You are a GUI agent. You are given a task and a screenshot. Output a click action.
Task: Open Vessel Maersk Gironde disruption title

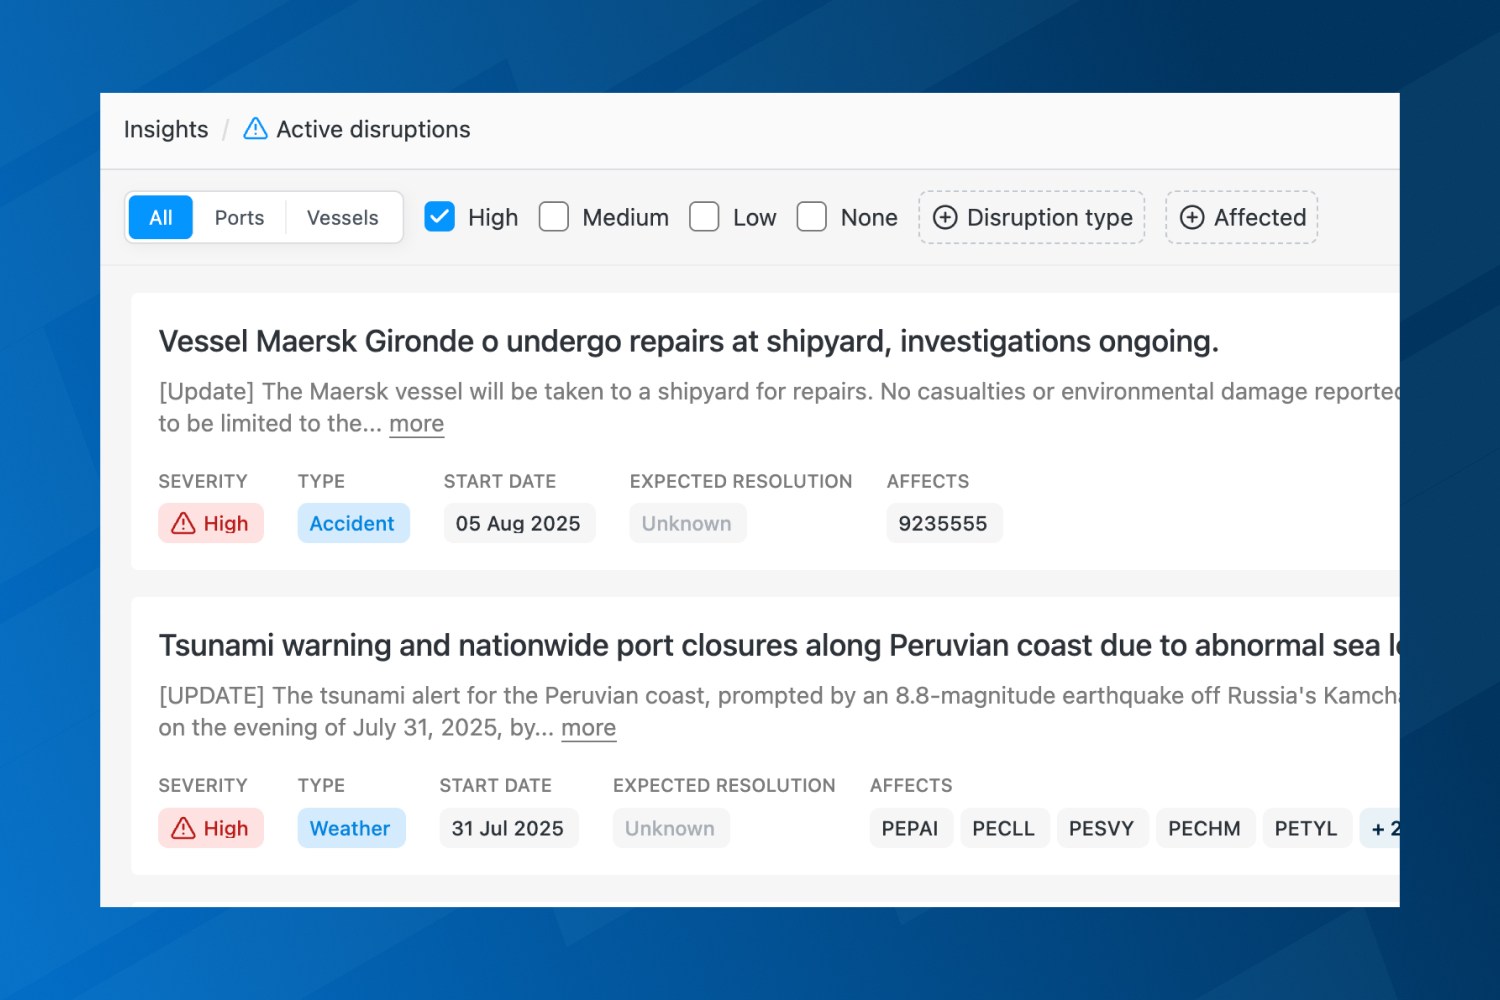[x=689, y=342]
